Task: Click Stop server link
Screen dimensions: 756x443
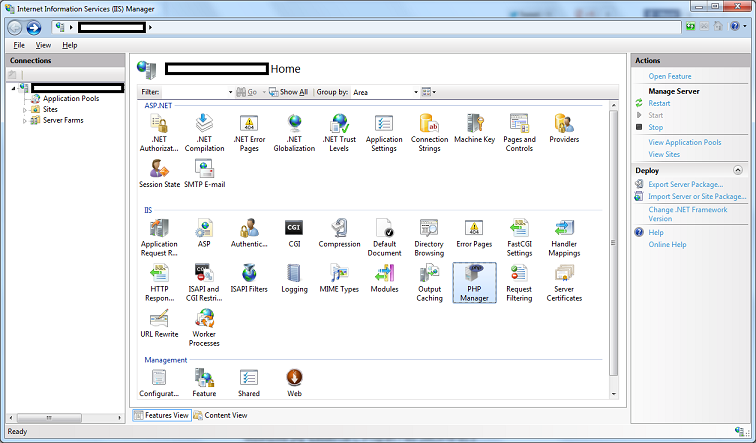Action: click(655, 127)
